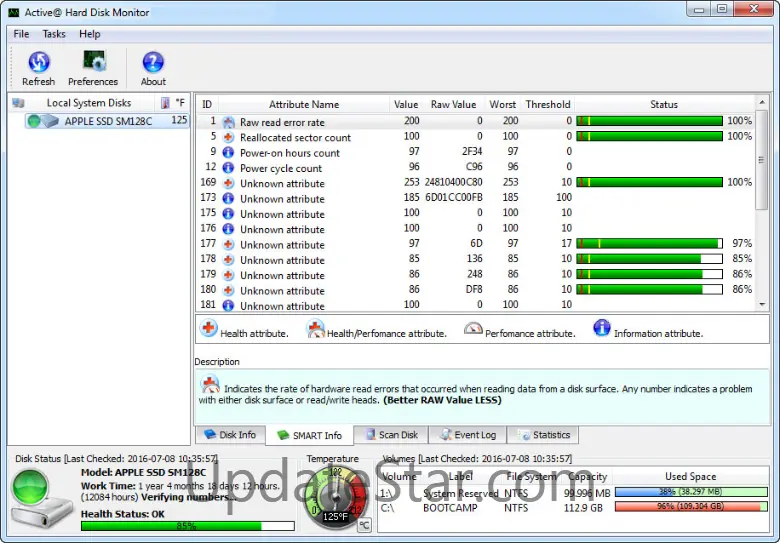
Task: Click the info icon of attribute 176
Action: [x=228, y=229]
